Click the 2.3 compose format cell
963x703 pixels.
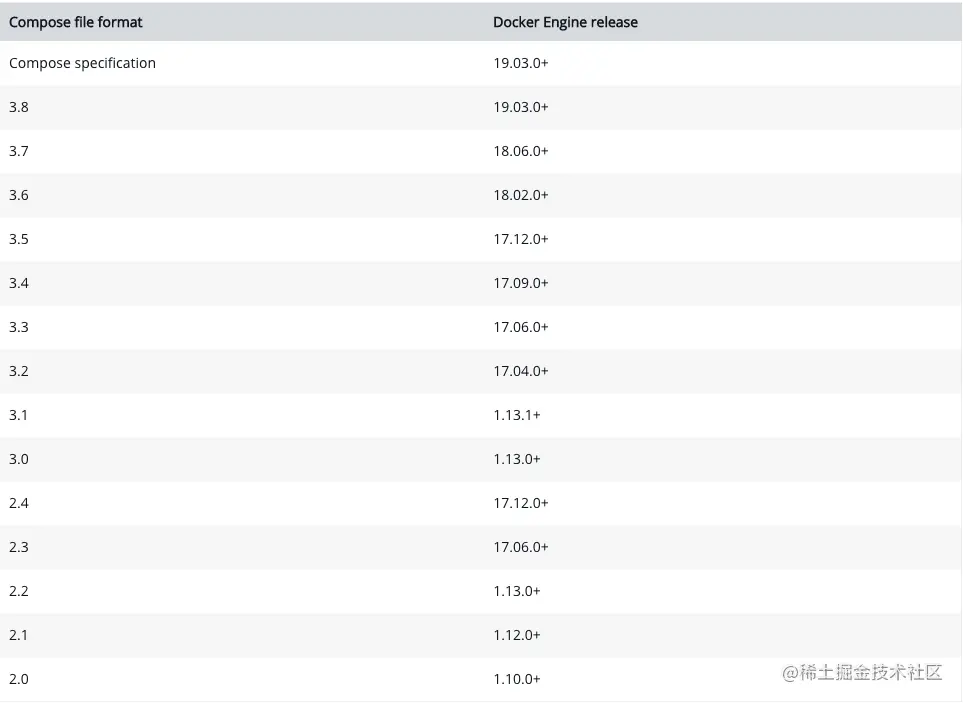point(19,547)
